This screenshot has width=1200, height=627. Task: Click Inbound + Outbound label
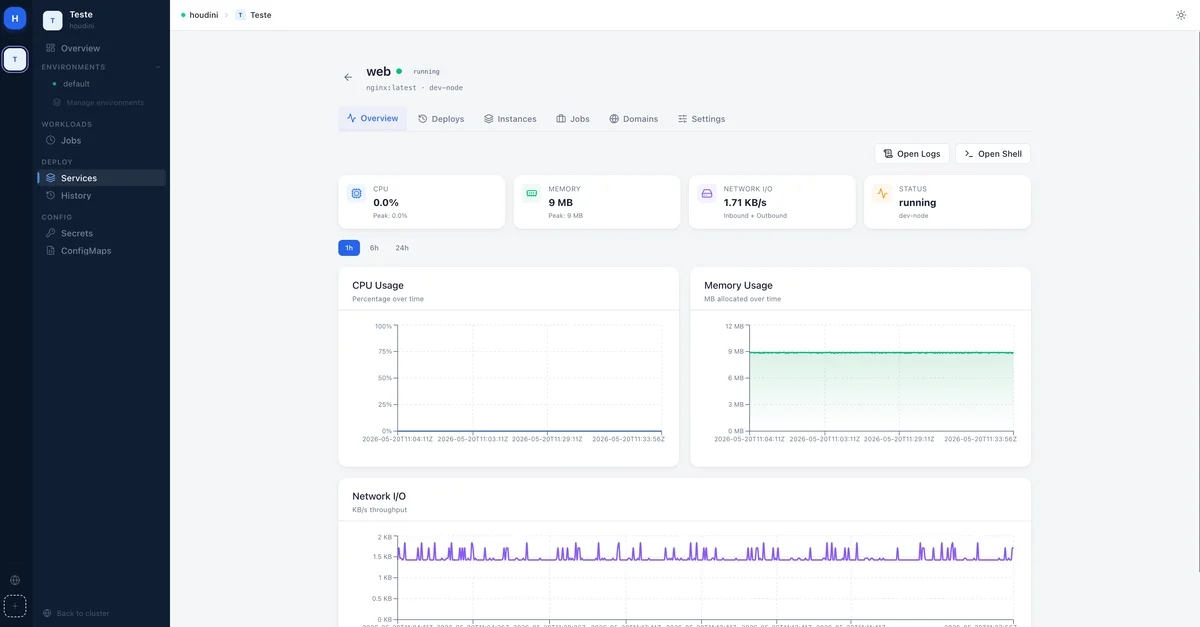(755, 216)
